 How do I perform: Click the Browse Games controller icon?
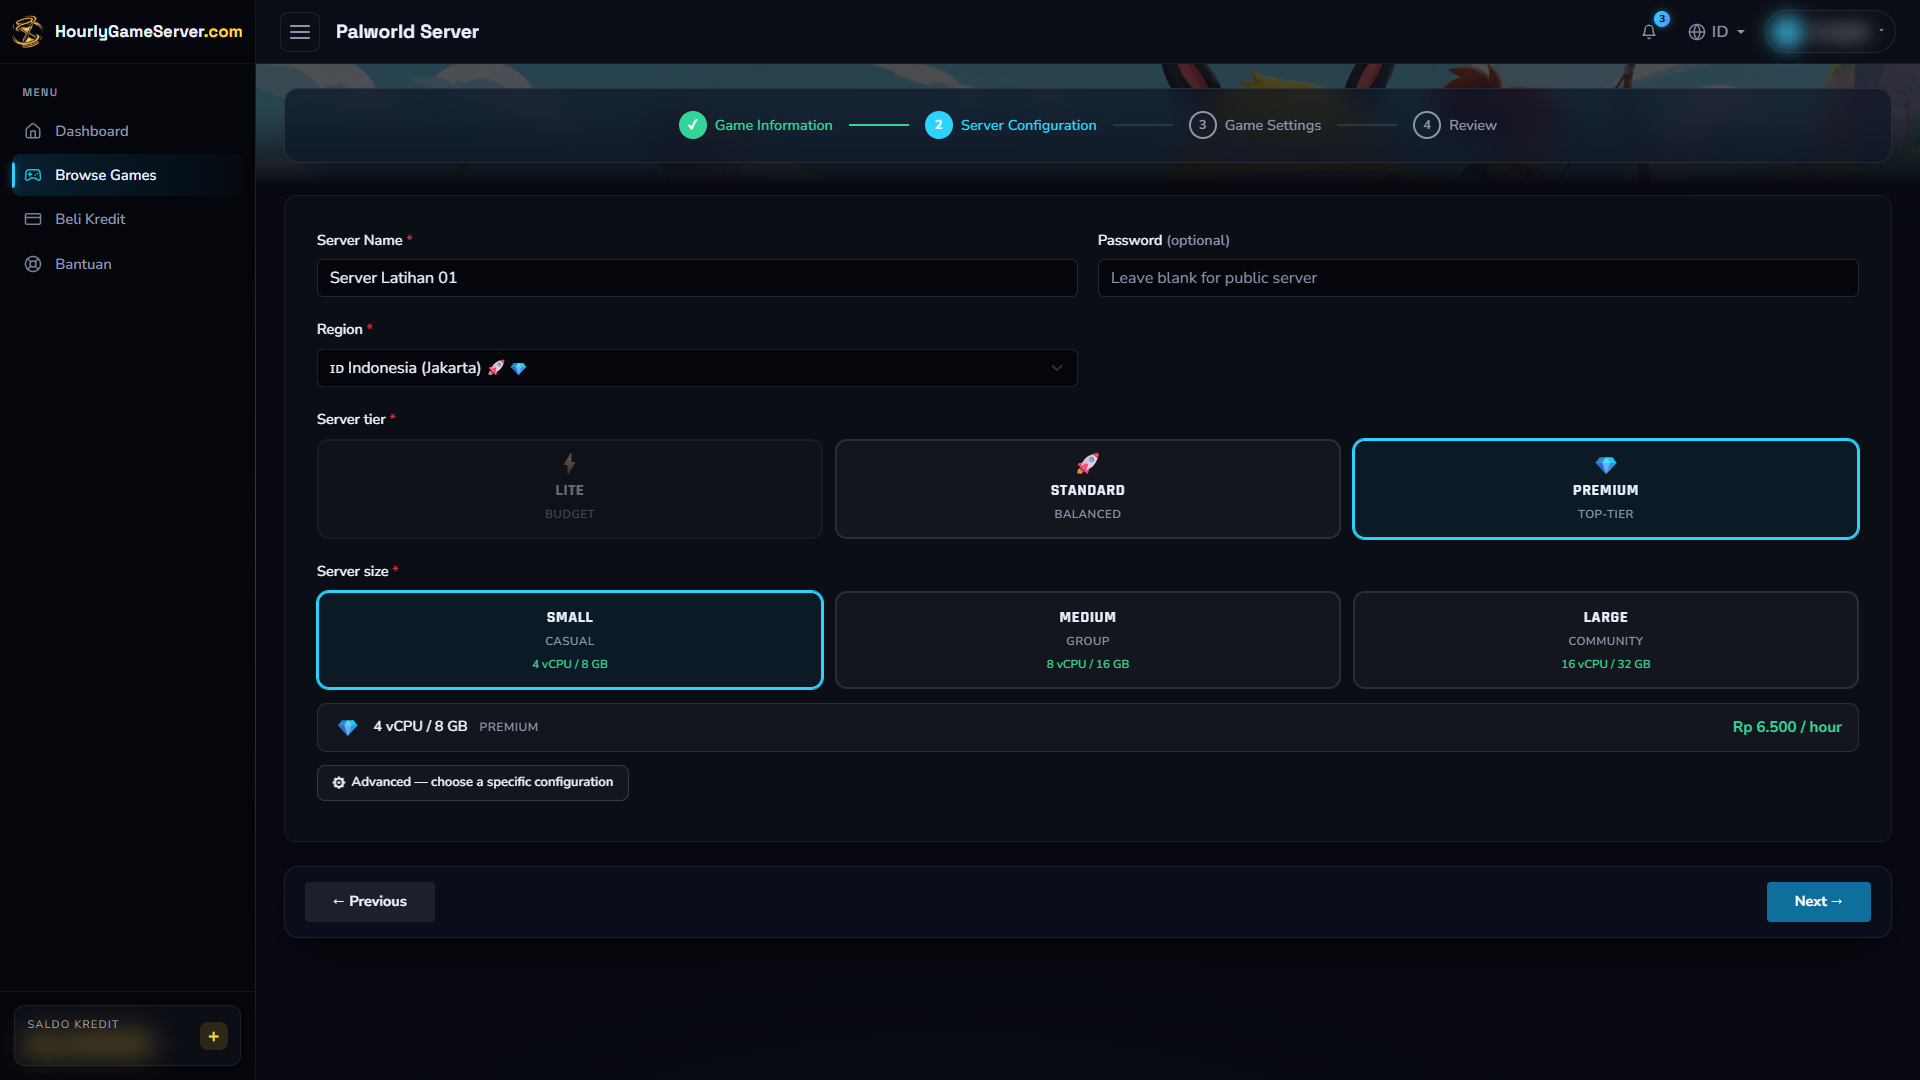[33, 175]
